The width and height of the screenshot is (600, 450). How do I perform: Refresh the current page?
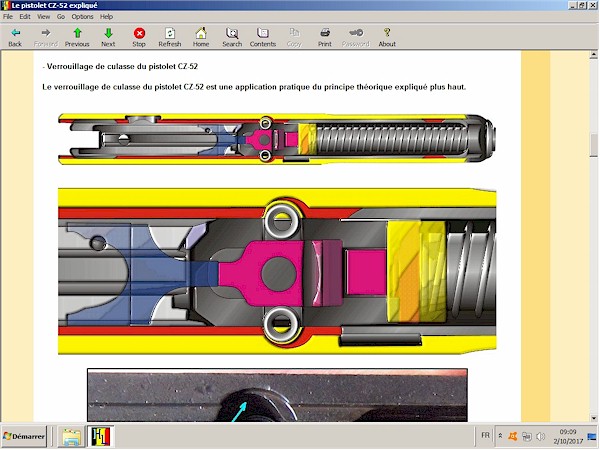coord(170,38)
